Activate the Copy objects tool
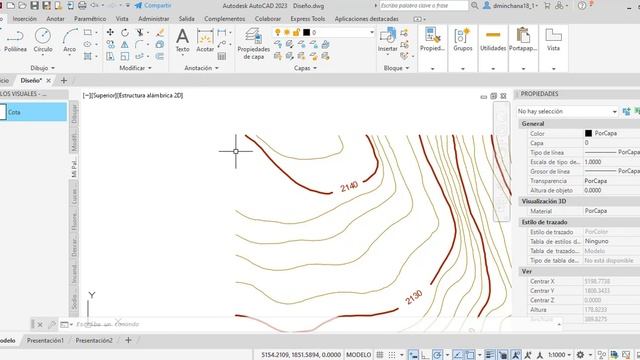 (110, 44)
